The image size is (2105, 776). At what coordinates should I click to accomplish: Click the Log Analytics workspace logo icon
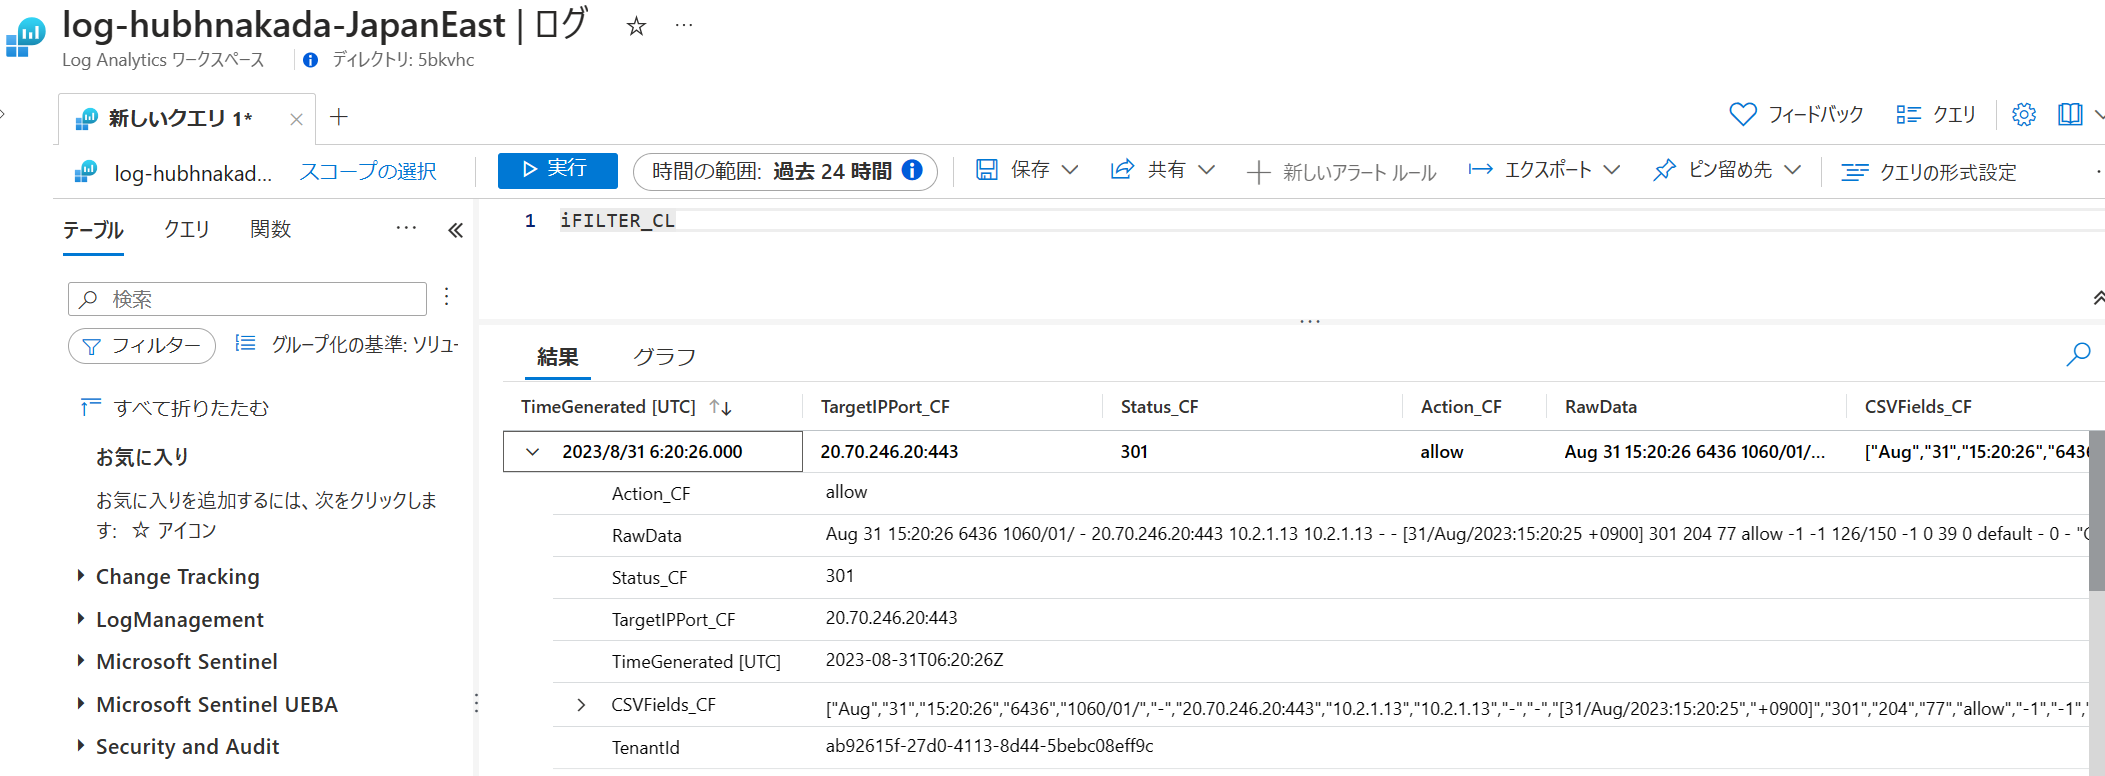tap(25, 38)
